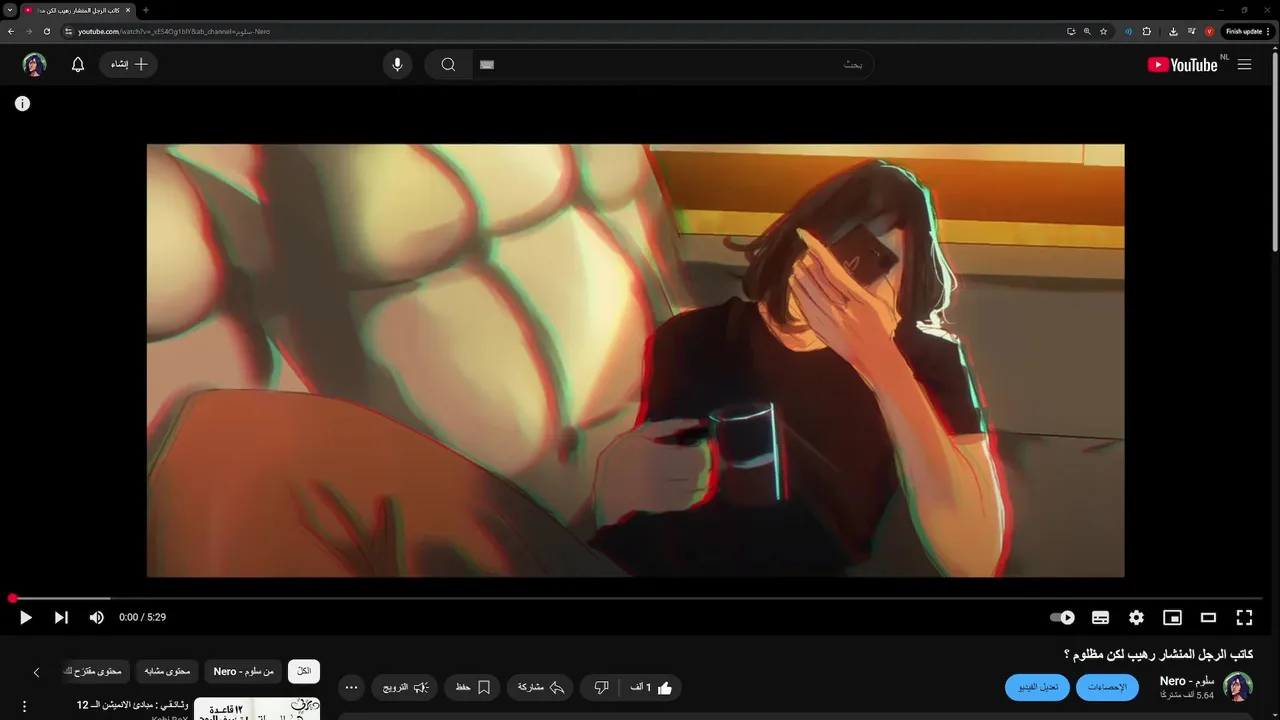Image resolution: width=1280 pixels, height=720 pixels.
Task: Open the browser tab search dropdown
Action: 10,10
